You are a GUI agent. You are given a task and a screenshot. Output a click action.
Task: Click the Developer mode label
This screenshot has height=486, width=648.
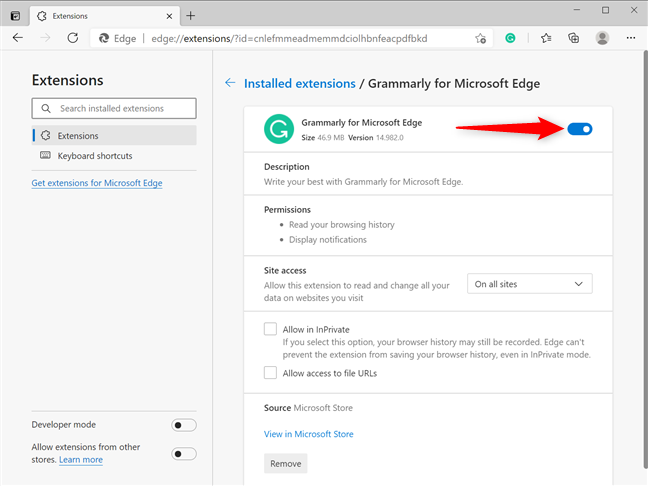pyautogui.click(x=64, y=424)
